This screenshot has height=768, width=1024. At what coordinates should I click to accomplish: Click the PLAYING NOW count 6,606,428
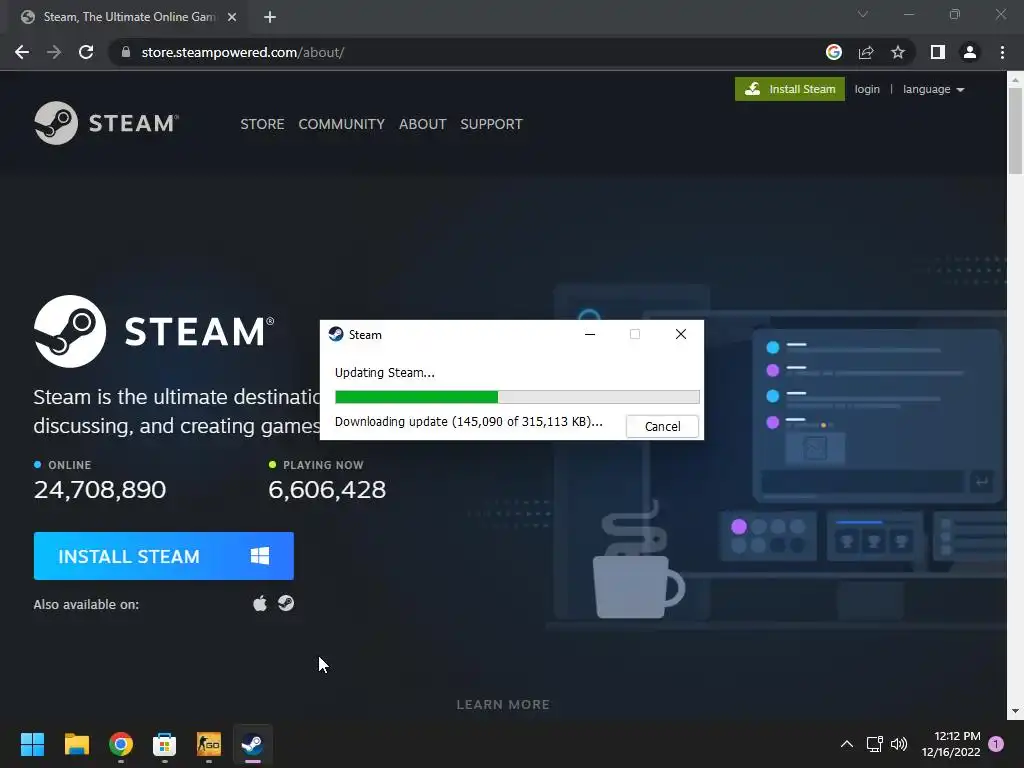327,489
